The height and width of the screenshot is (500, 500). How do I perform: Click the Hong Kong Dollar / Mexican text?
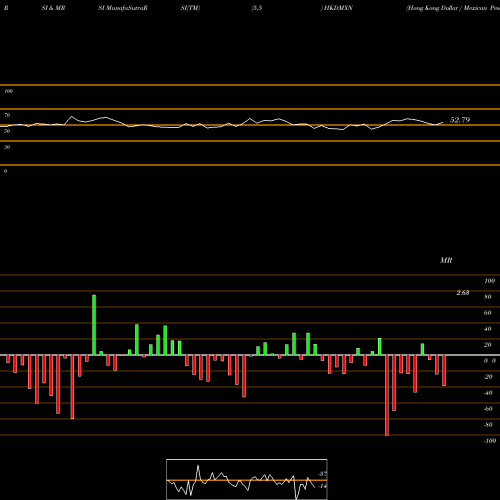pos(447,8)
